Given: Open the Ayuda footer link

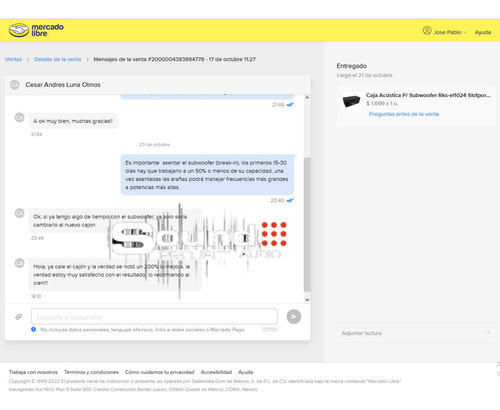Looking at the screenshot, I should coord(246,372).
